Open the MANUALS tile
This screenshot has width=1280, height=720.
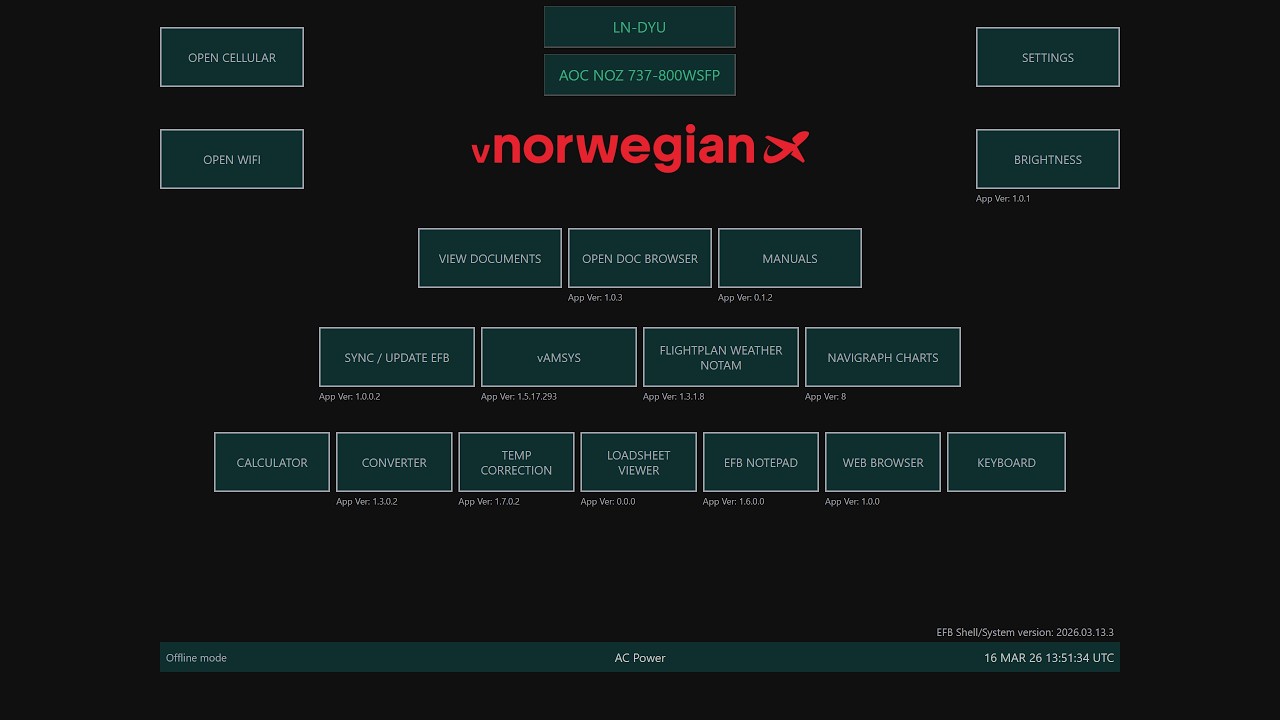point(790,258)
